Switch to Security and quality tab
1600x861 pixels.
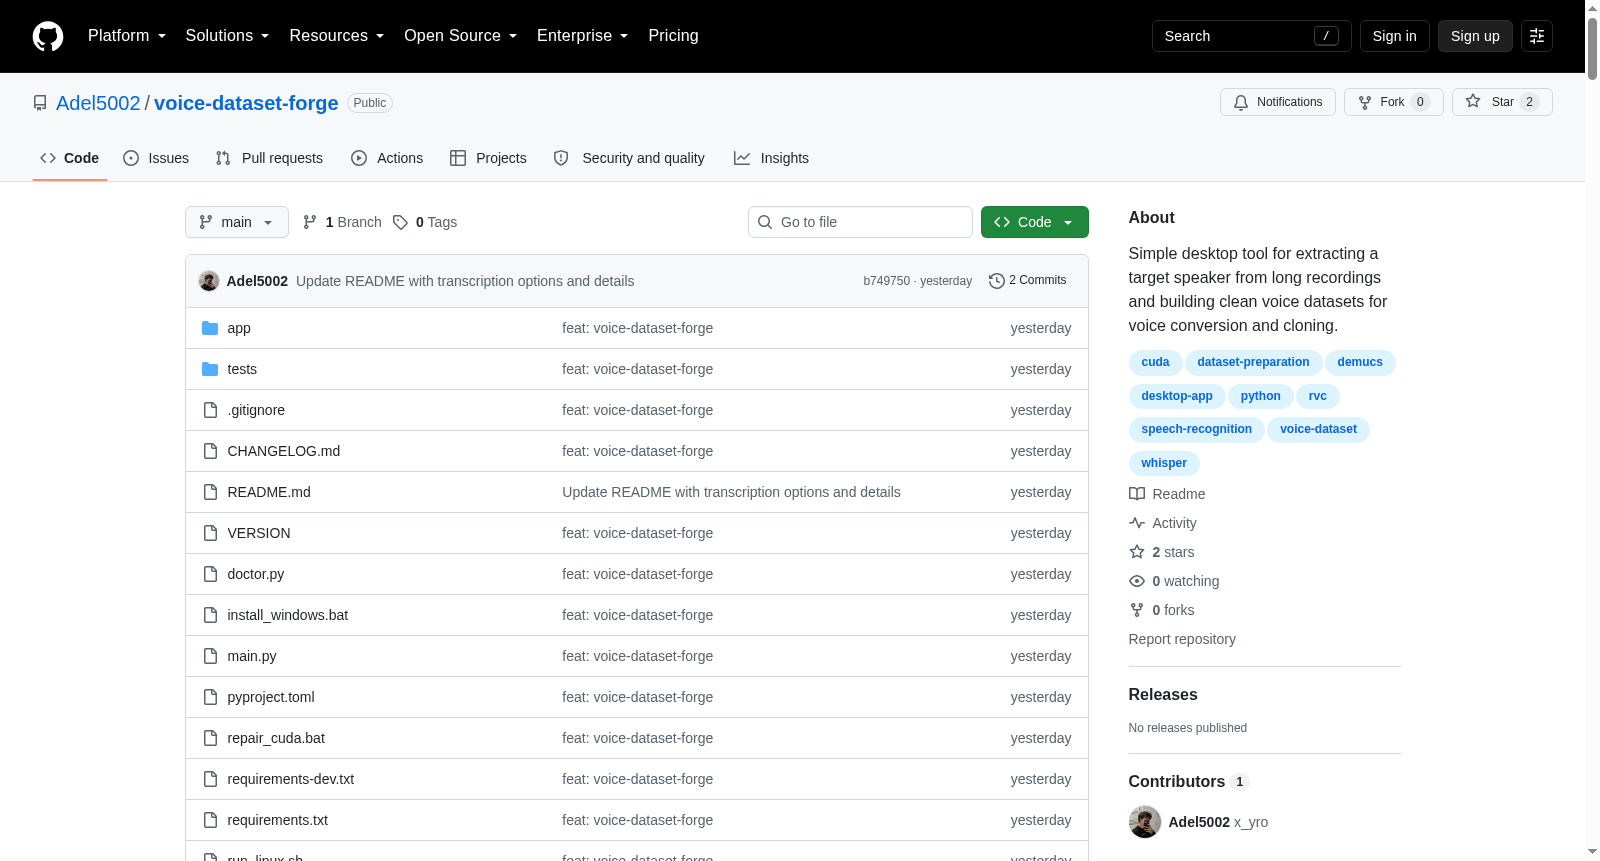(x=629, y=158)
